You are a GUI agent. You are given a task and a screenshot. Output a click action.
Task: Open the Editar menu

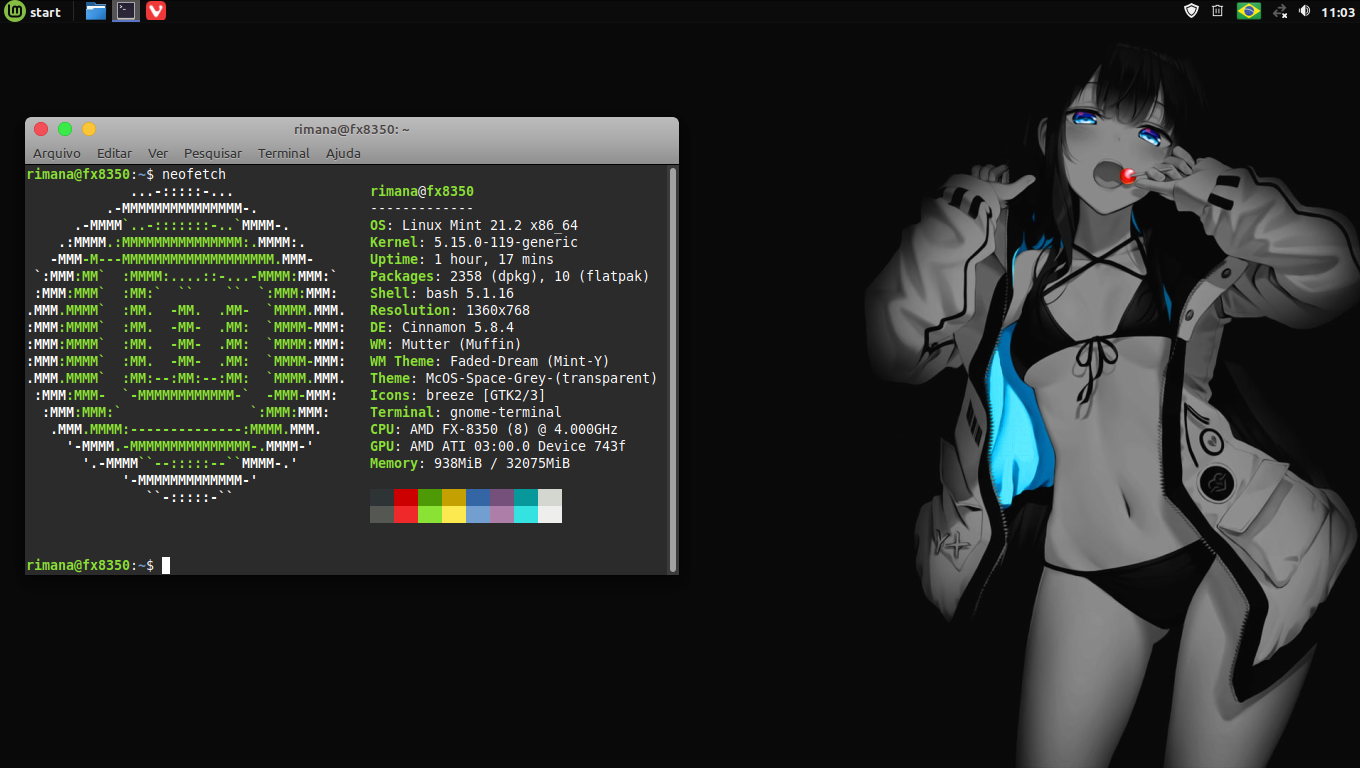[114, 153]
